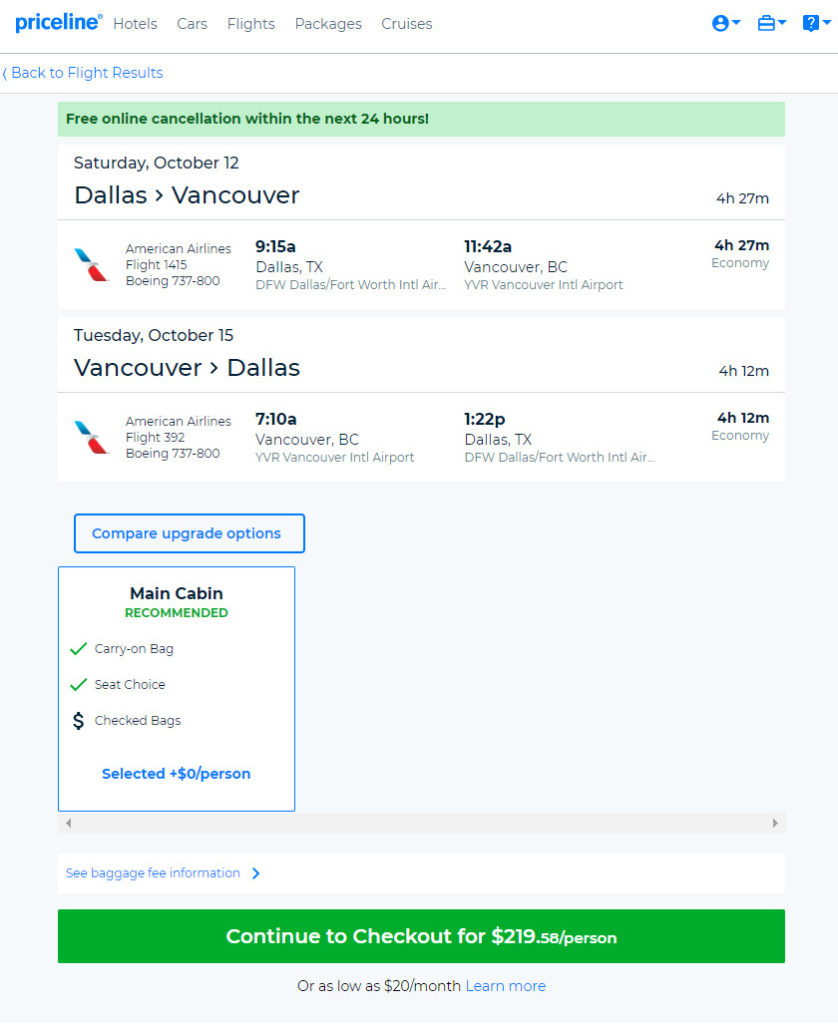This screenshot has height=1024, width=838.
Task: Click scroll right arrow on fare options
Action: (x=775, y=823)
